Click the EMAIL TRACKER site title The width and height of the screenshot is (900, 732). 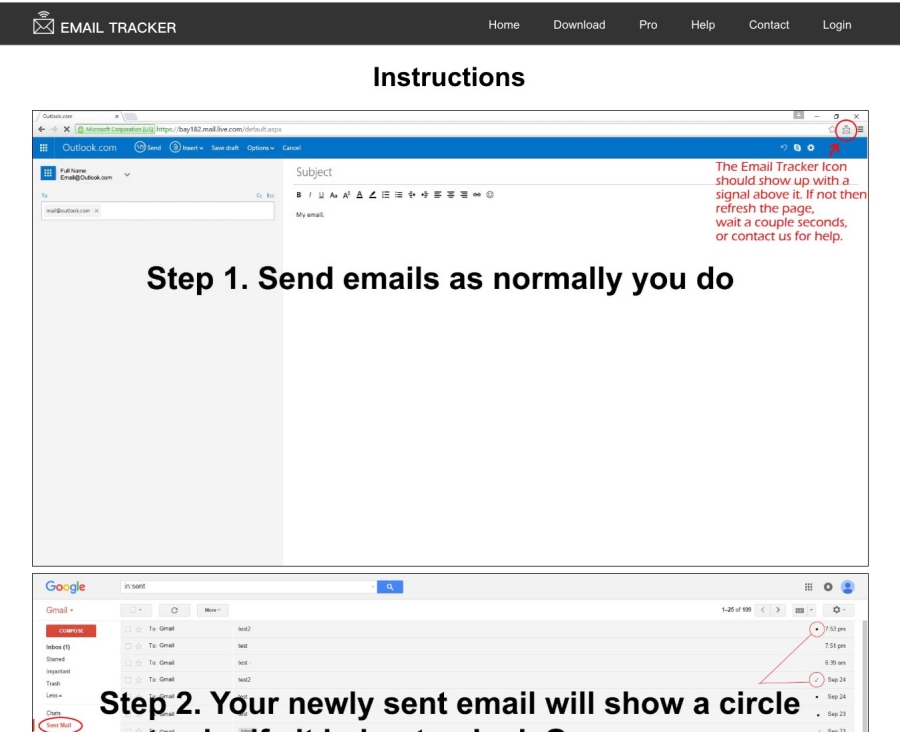pos(118,28)
